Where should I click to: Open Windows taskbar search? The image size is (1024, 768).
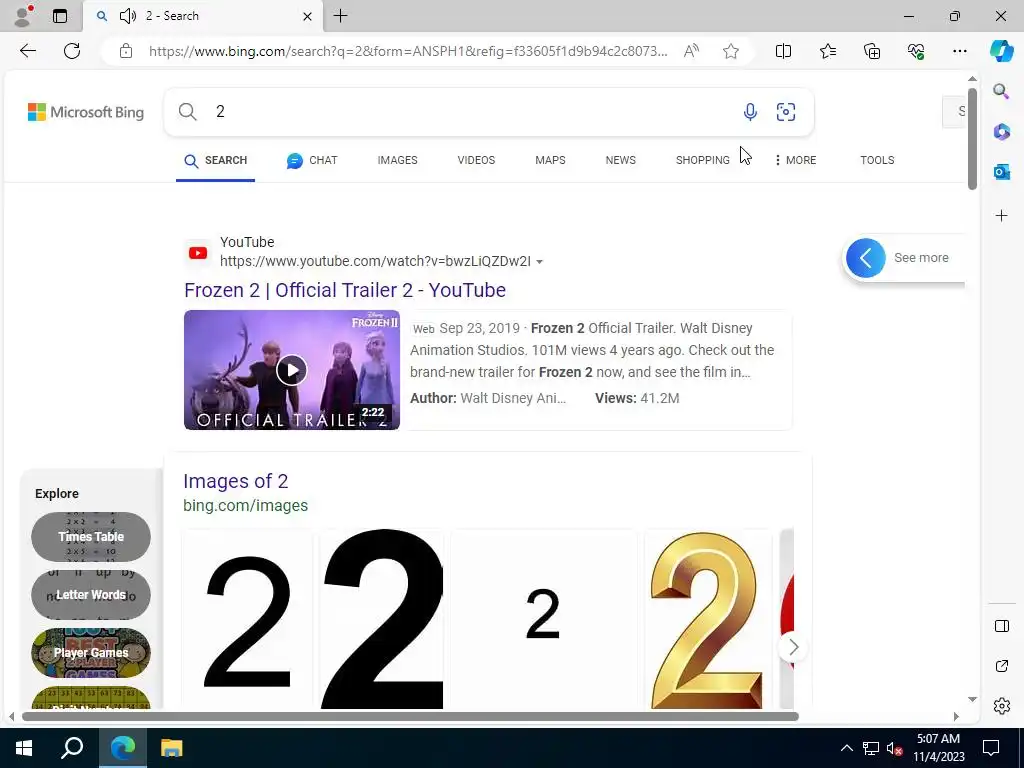pyautogui.click(x=72, y=748)
